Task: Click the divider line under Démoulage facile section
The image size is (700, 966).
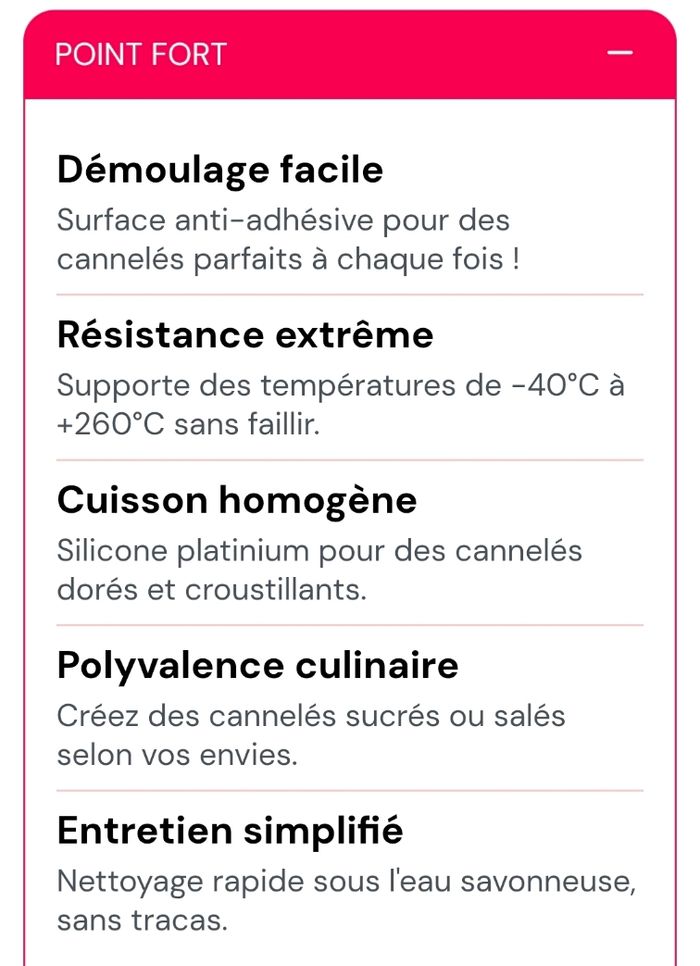Action: (349, 295)
